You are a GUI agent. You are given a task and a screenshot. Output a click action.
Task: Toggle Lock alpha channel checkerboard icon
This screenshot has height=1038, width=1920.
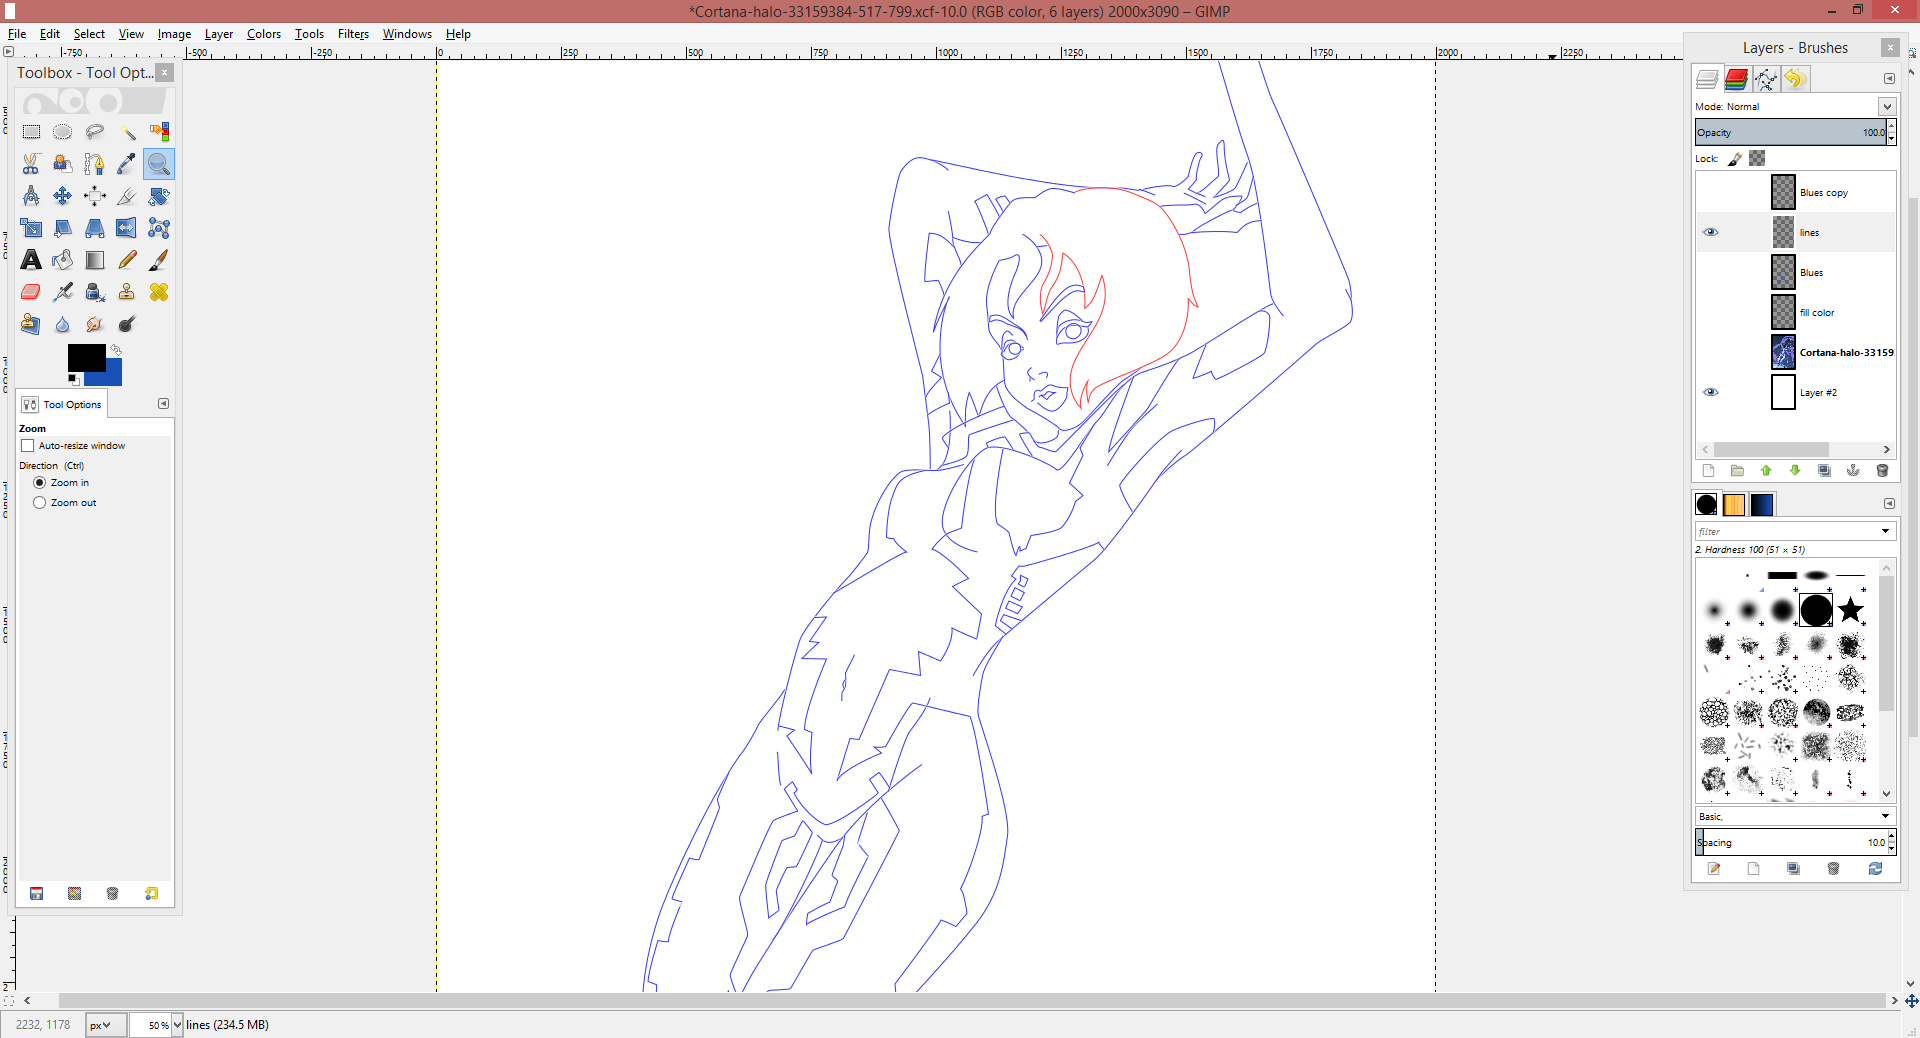(1757, 158)
